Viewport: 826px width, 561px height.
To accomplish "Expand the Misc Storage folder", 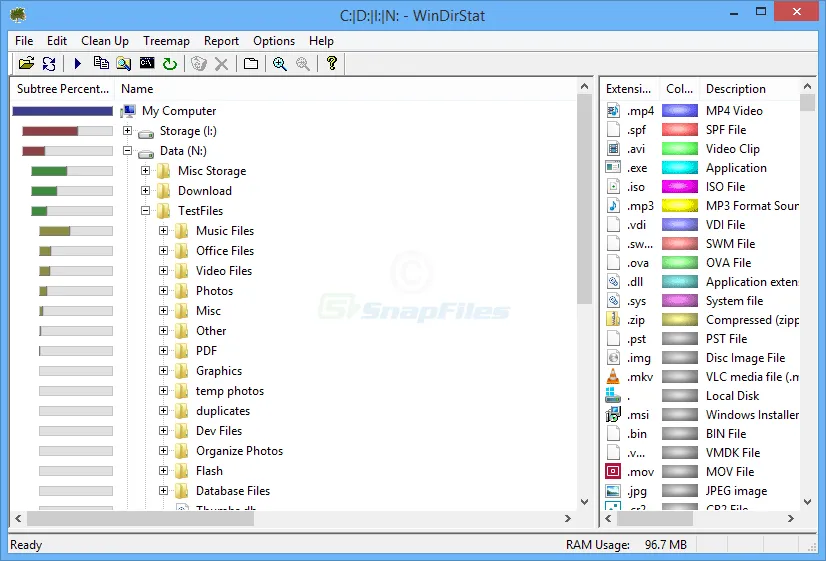I will (145, 170).
